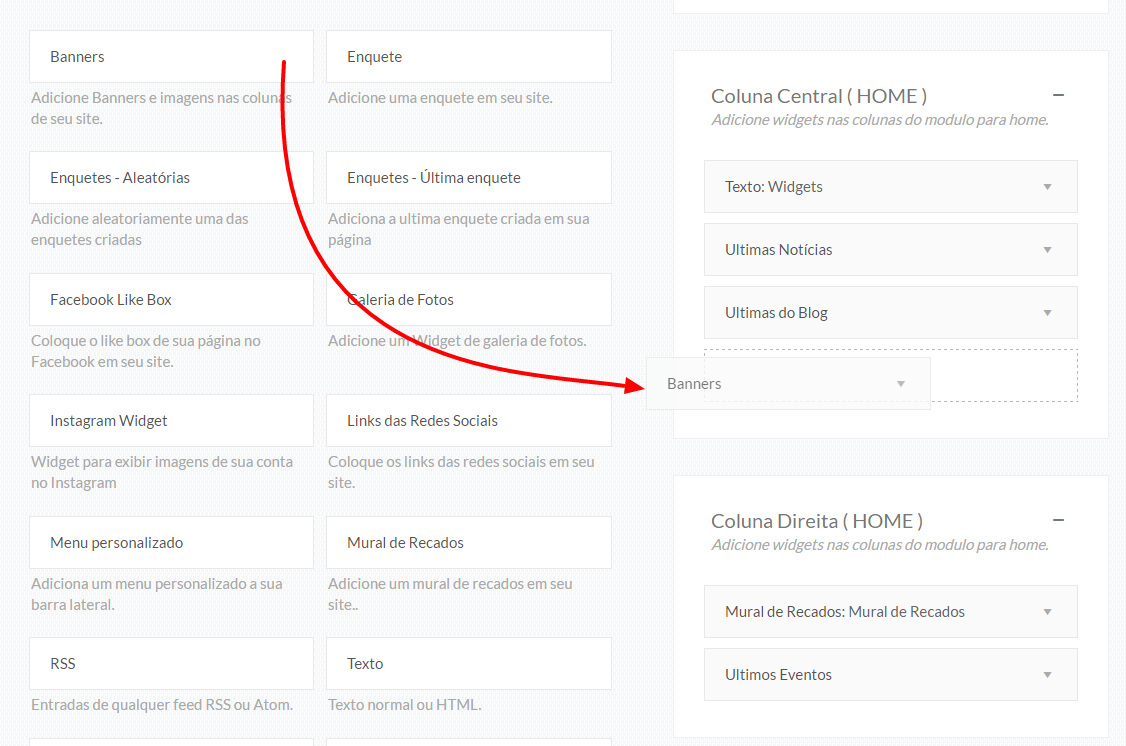Choose the Enquetes - Aleatórias widget
Image resolution: width=1126 pixels, height=746 pixels.
click(x=171, y=178)
